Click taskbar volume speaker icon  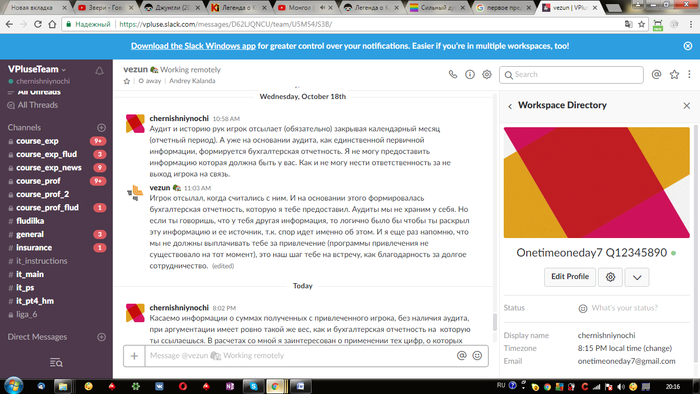pyautogui.click(x=621, y=386)
